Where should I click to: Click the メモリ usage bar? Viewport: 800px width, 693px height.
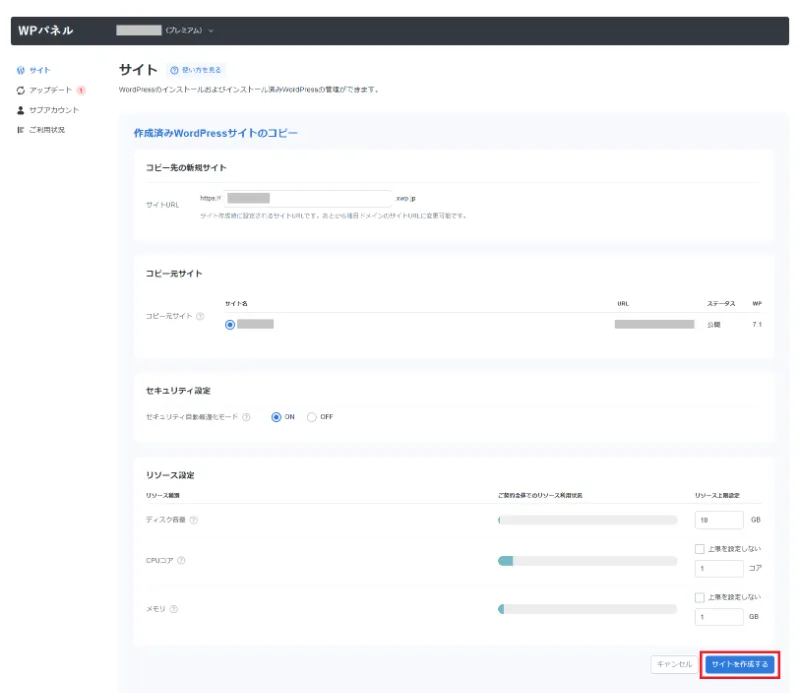587,609
